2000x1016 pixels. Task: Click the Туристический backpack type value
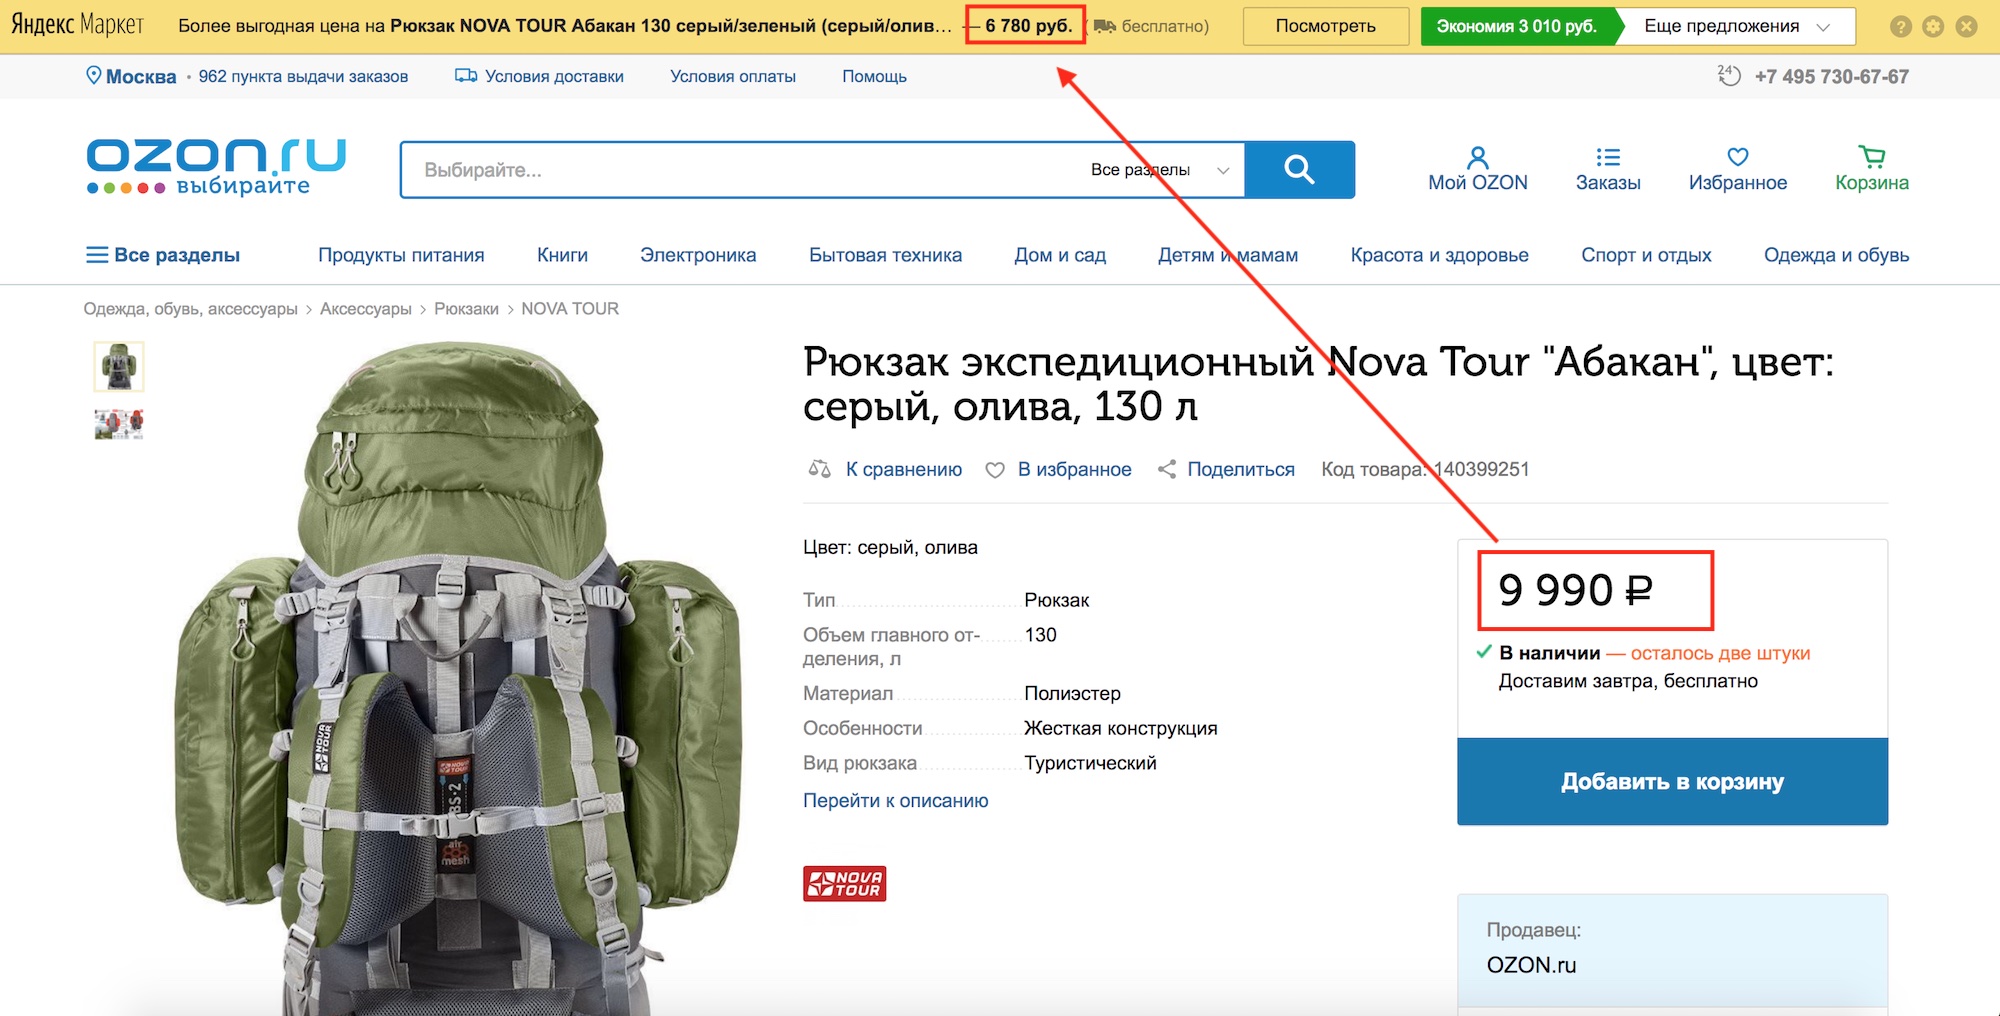click(1090, 763)
